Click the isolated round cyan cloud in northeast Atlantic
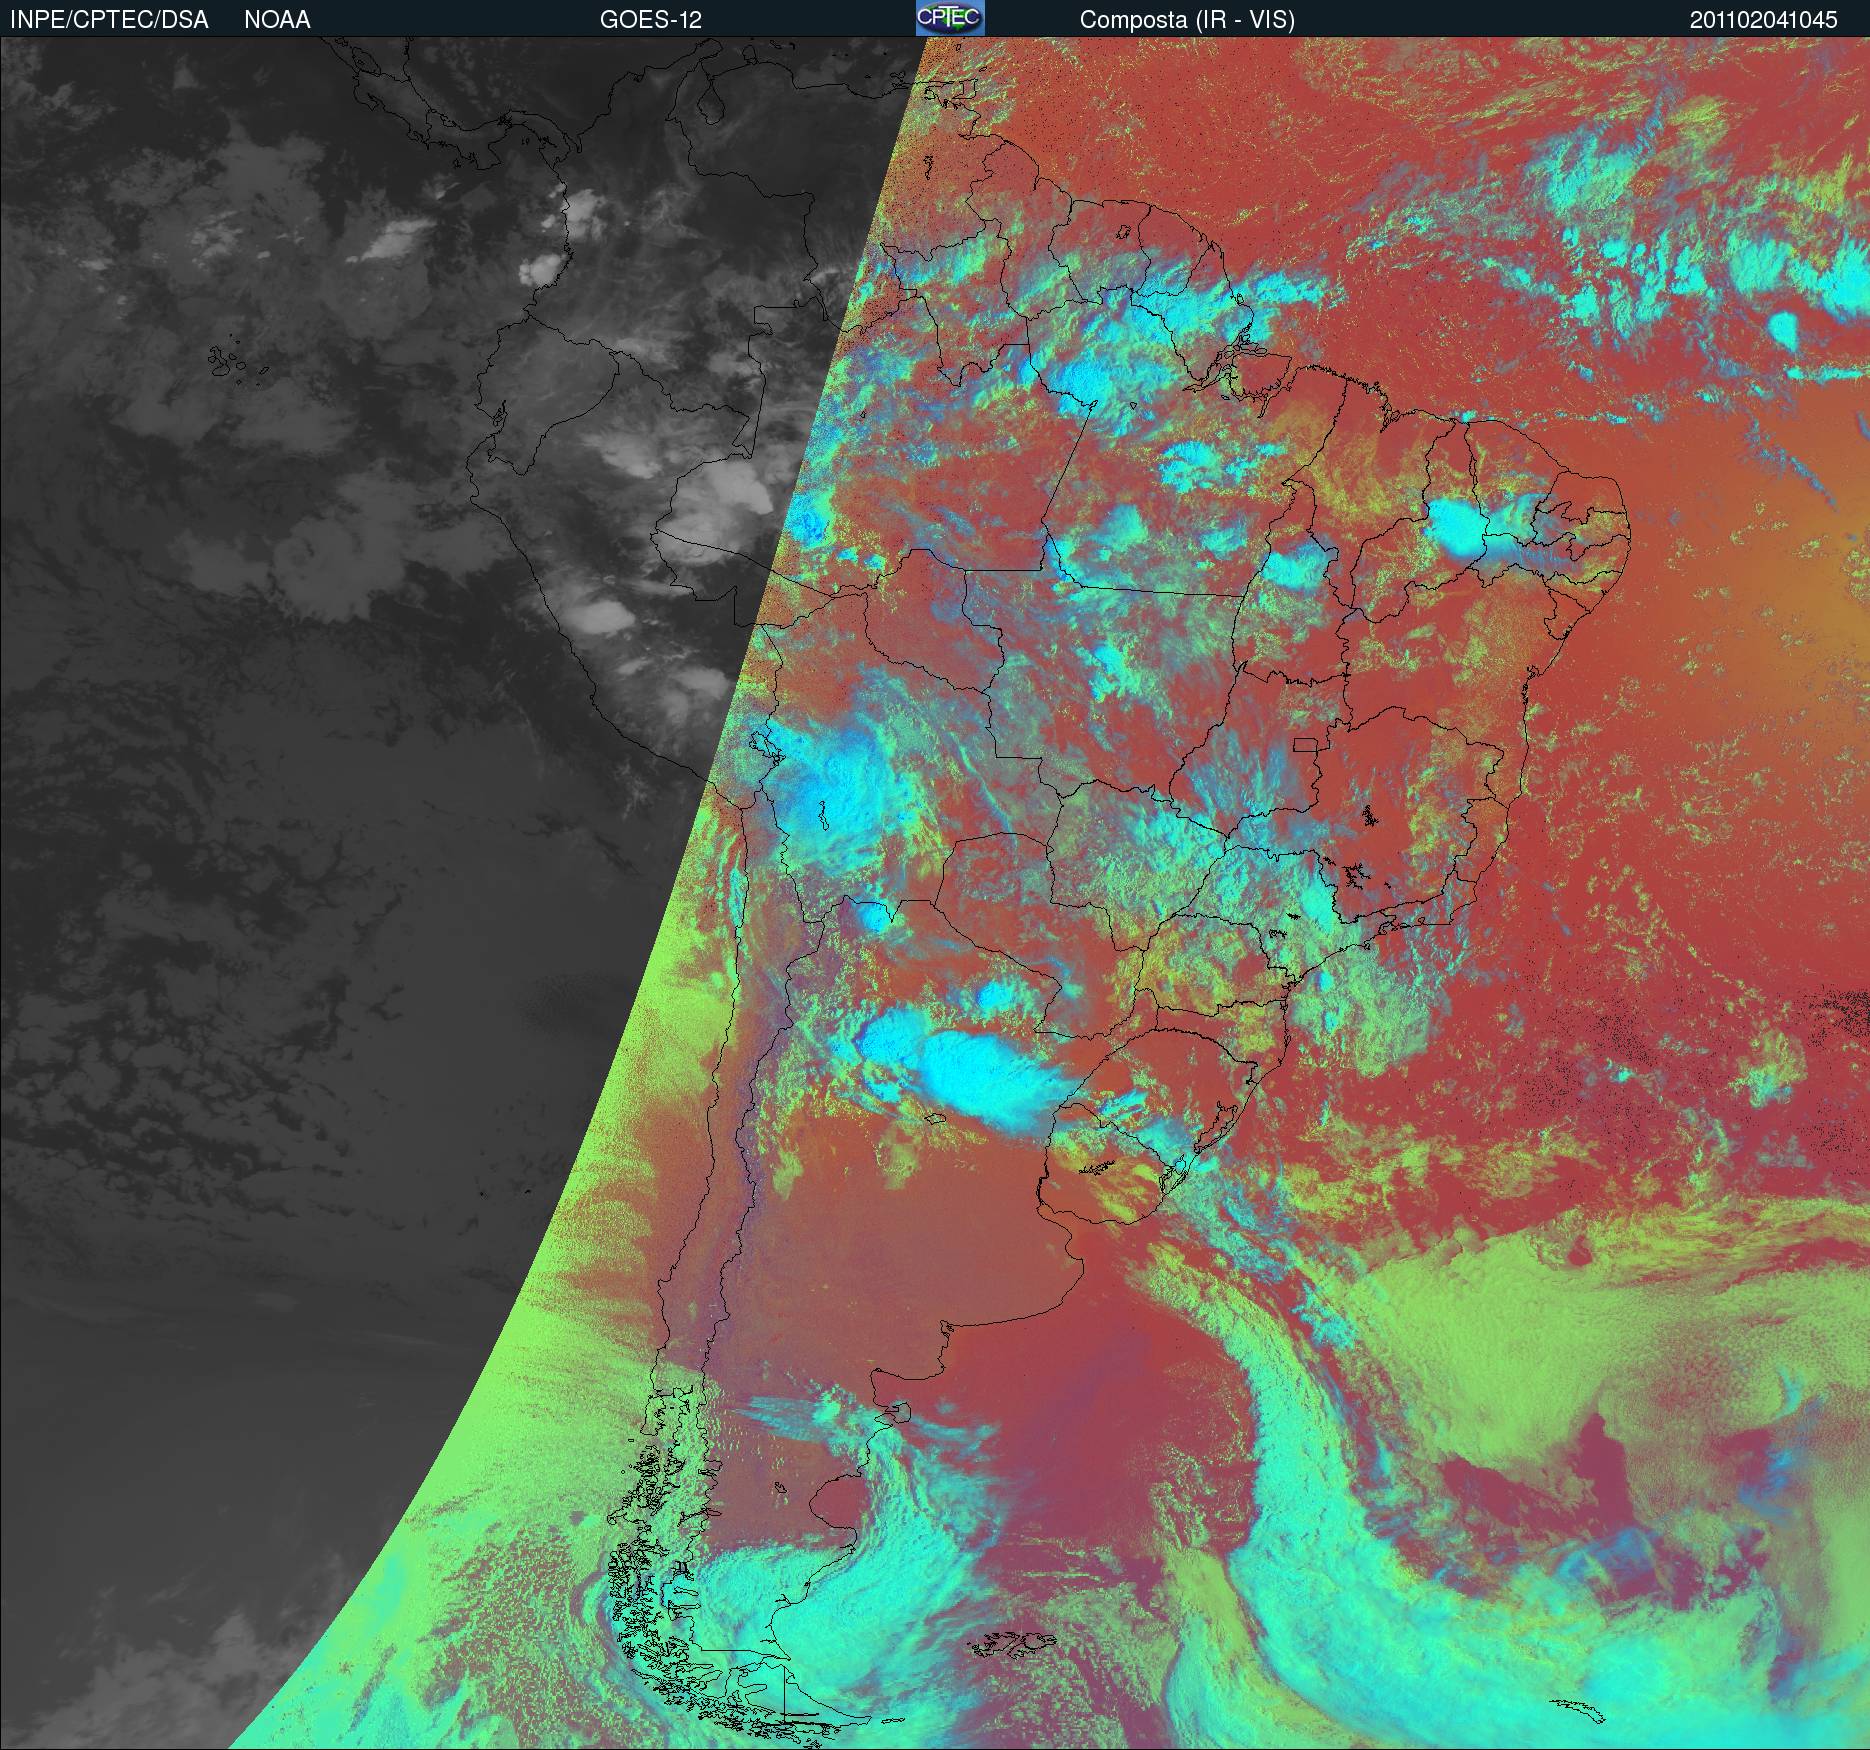 [1783, 328]
